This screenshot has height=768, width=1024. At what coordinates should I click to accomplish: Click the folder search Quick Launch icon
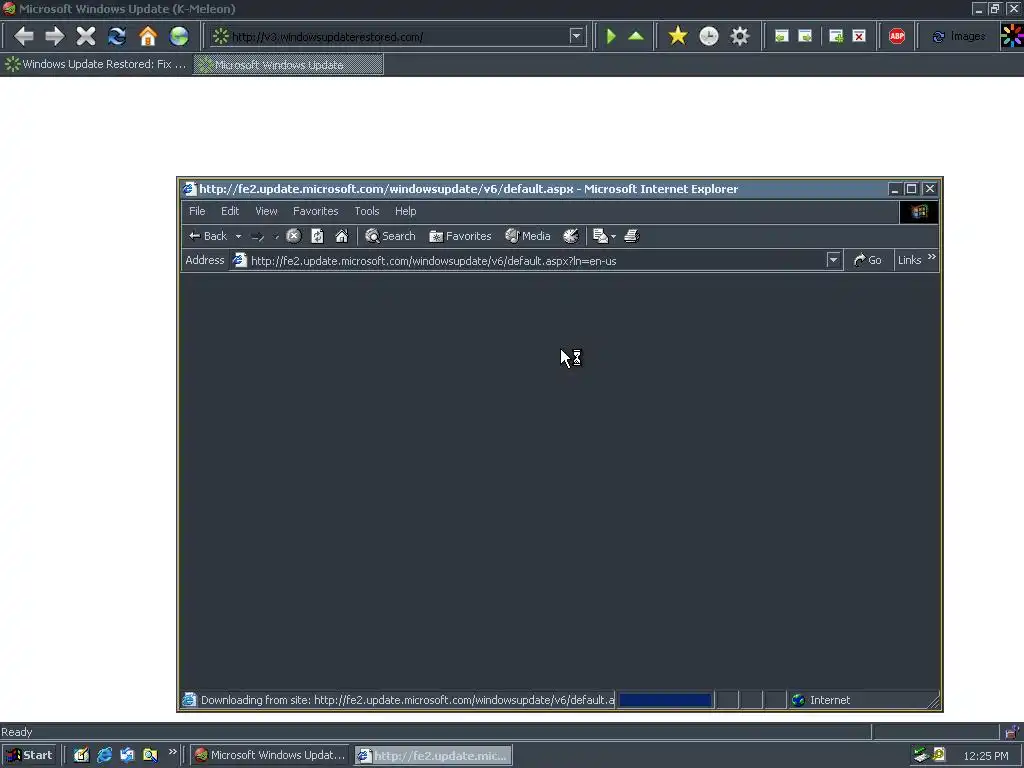click(150, 755)
